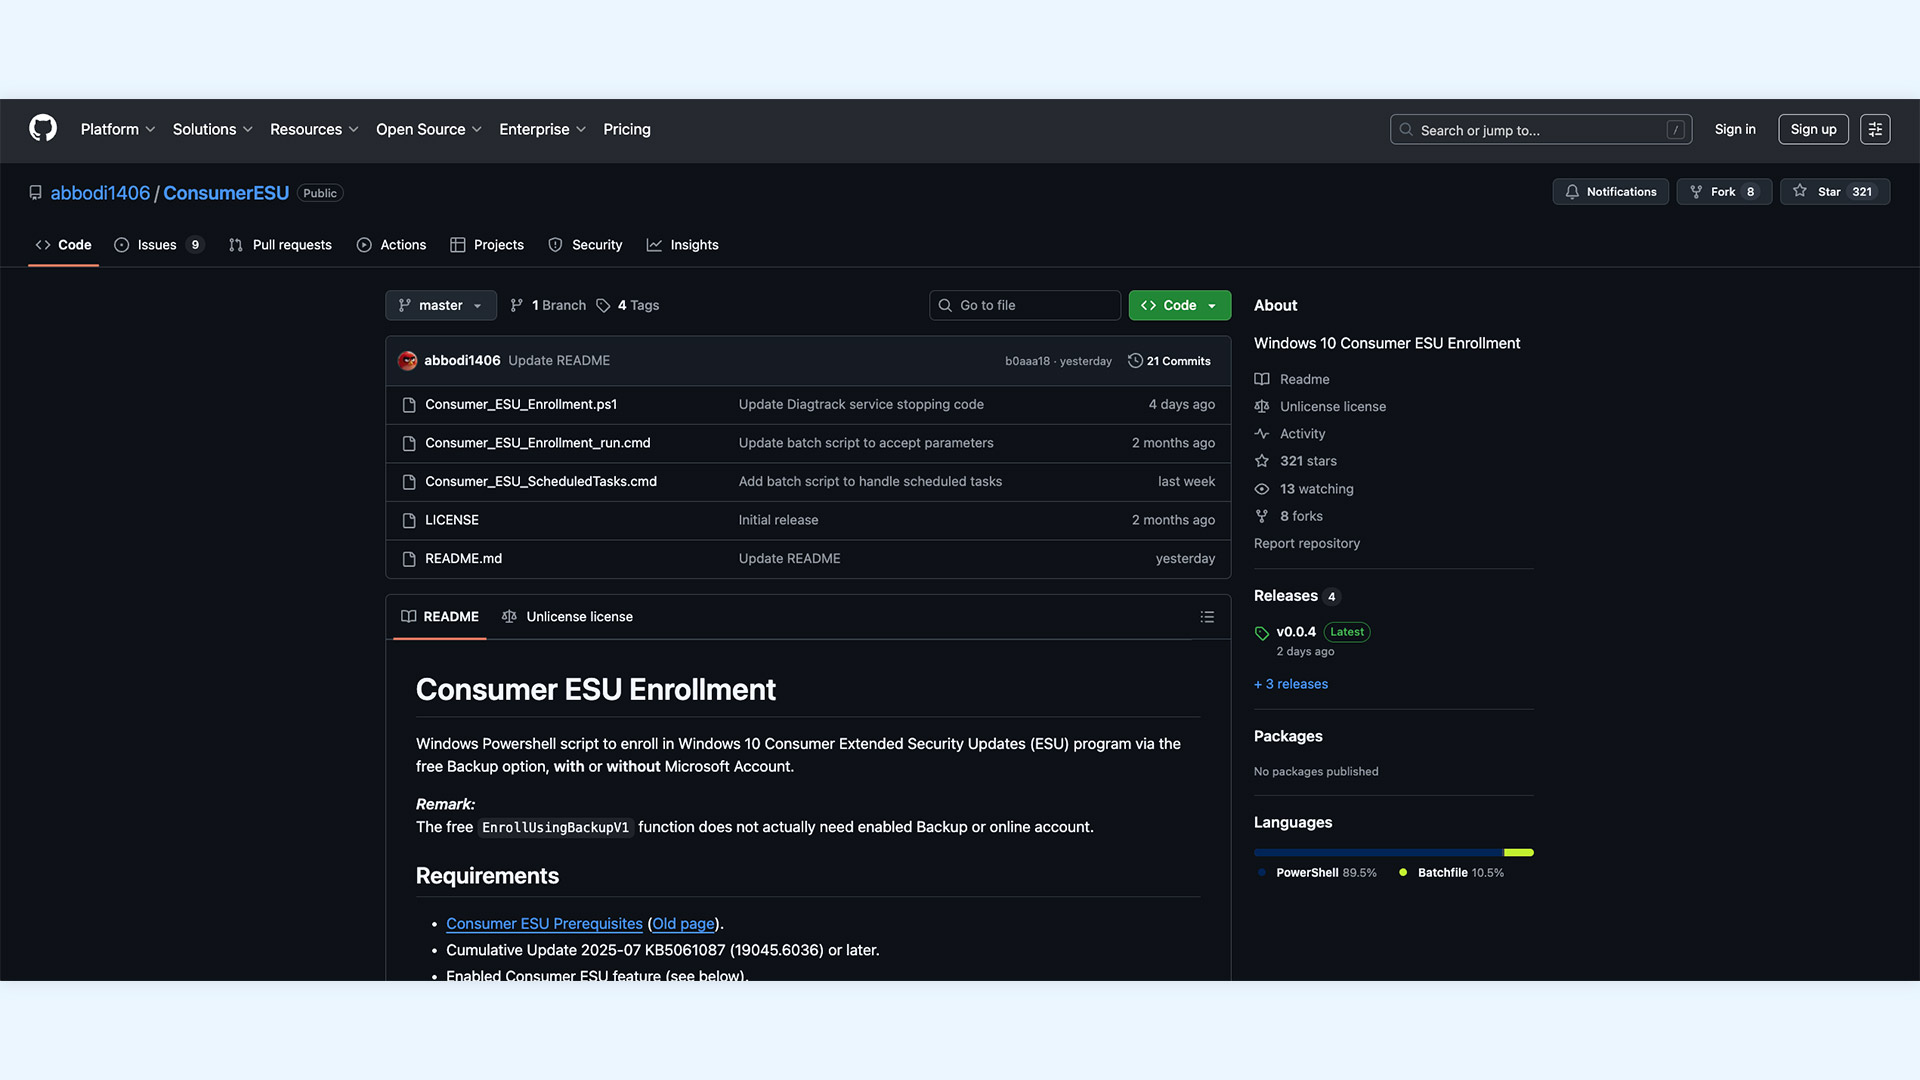Expand the master branch dropdown
This screenshot has width=1920, height=1080.
[x=441, y=305]
